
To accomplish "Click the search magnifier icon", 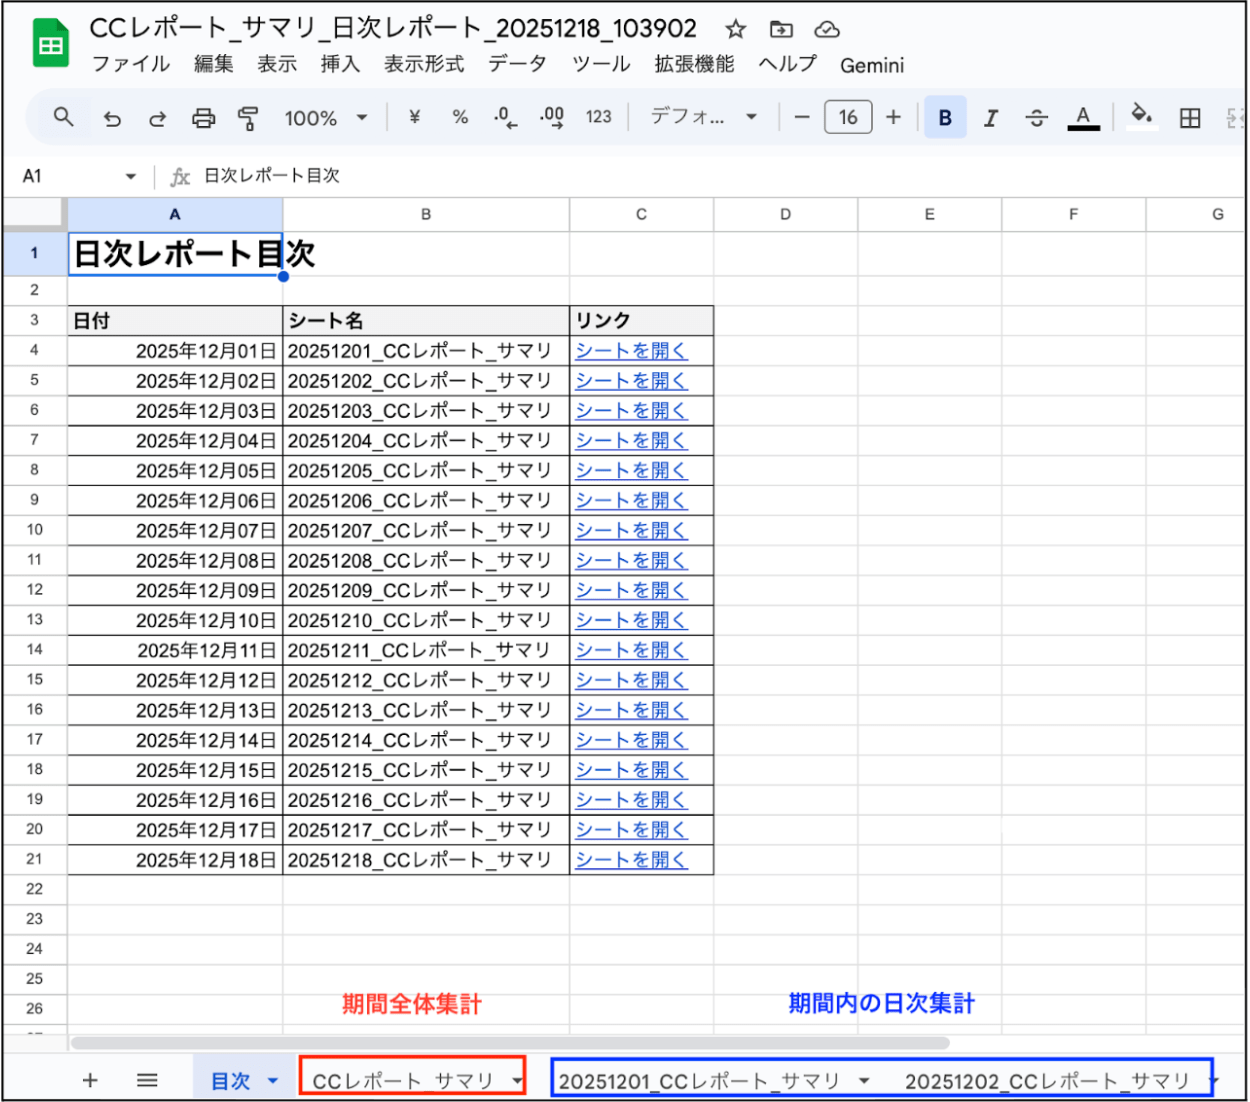I will click(x=63, y=117).
